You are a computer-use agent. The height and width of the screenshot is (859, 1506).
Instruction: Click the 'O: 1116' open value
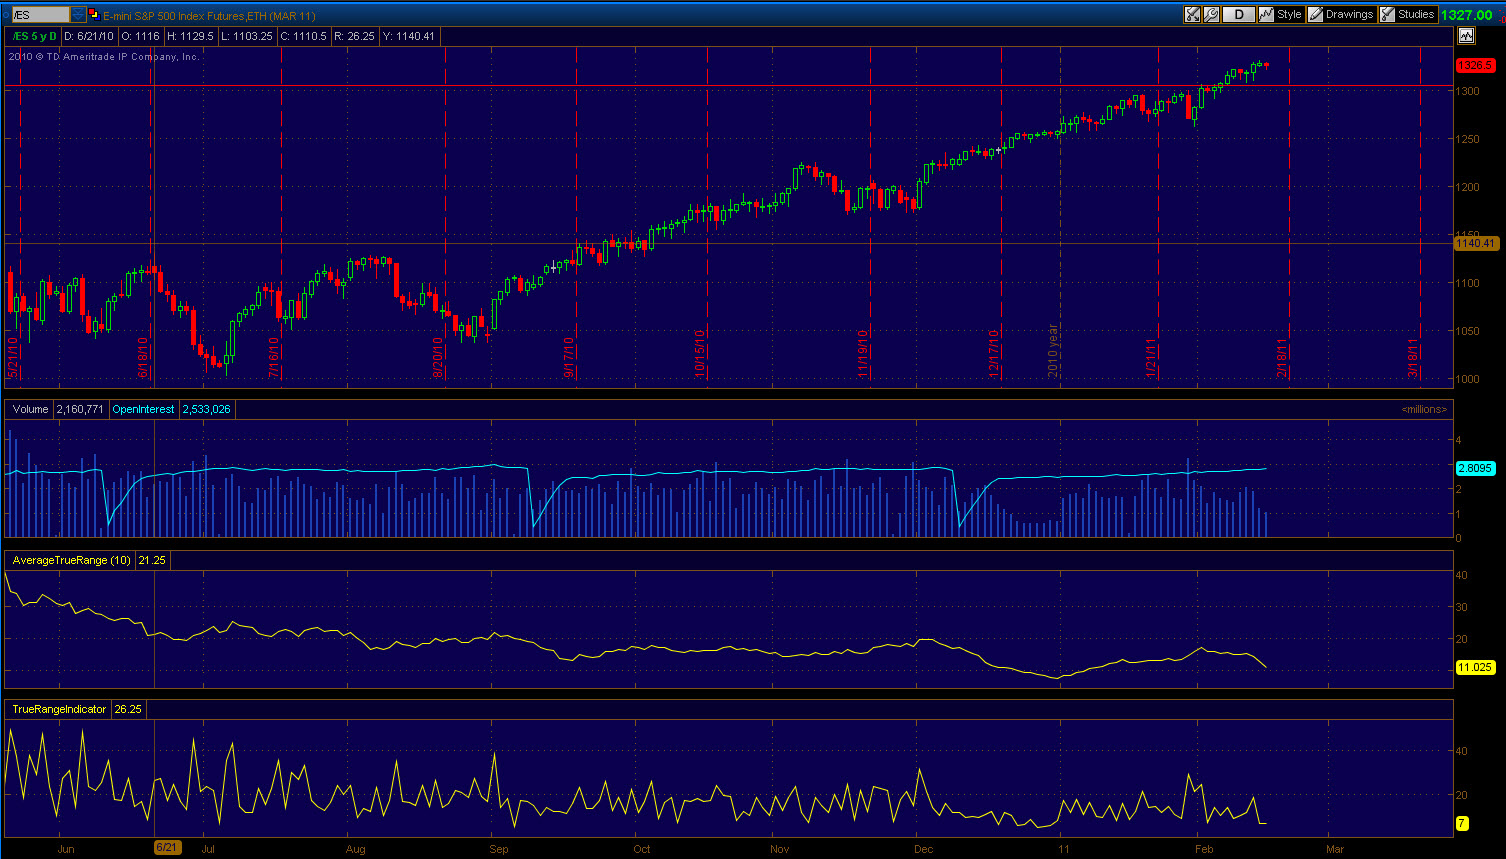[x=140, y=36]
